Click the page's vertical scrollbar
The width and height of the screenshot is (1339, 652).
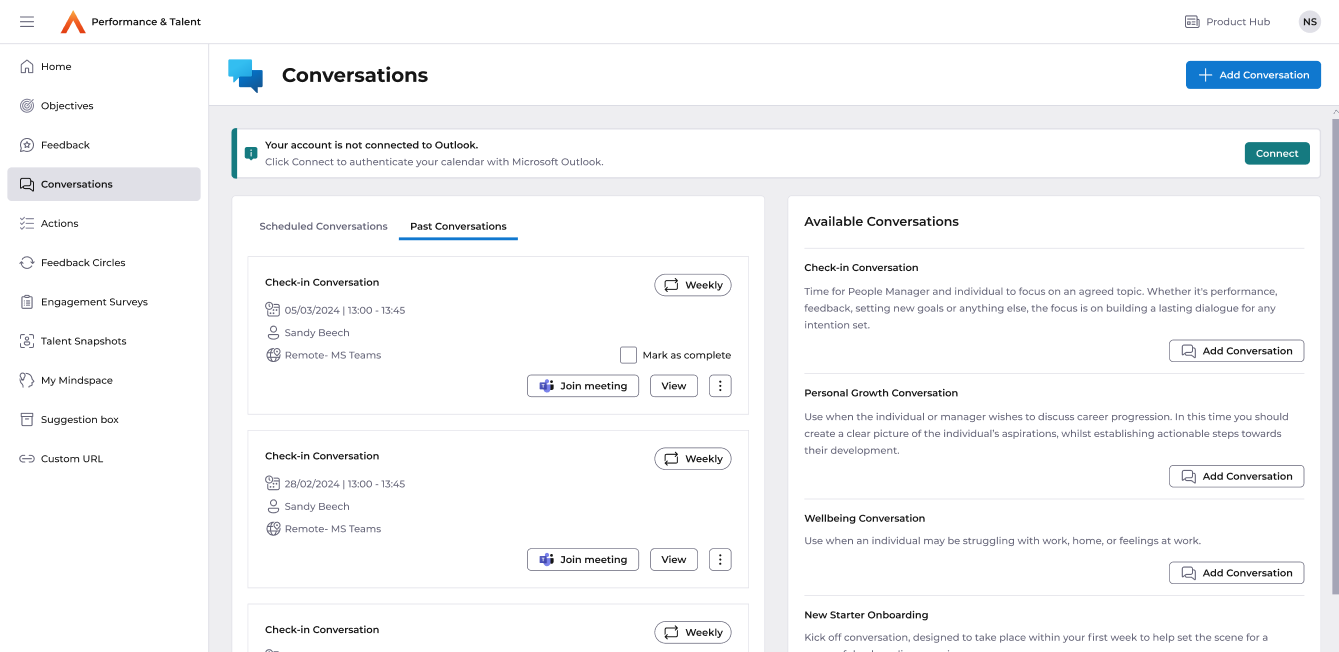pyautogui.click(x=1334, y=350)
